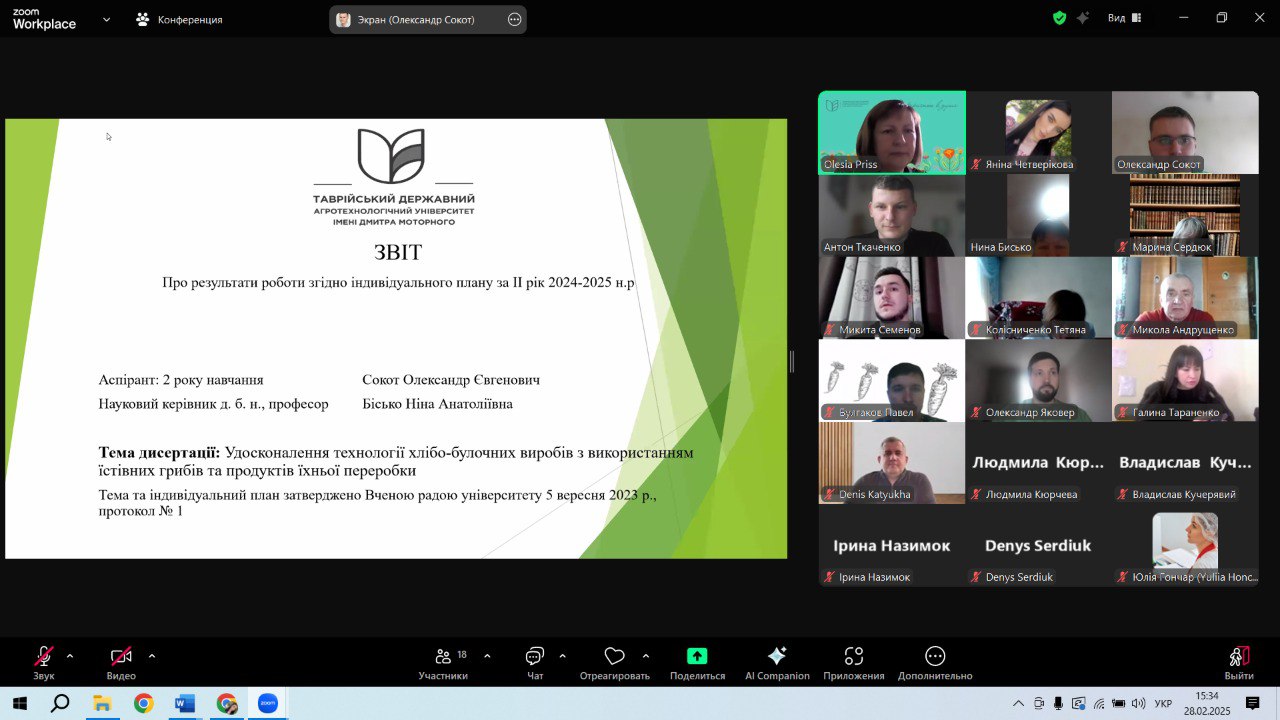Select Людмила Кюрчева participant tile
This screenshot has height=720, width=1280.
pyautogui.click(x=1038, y=463)
